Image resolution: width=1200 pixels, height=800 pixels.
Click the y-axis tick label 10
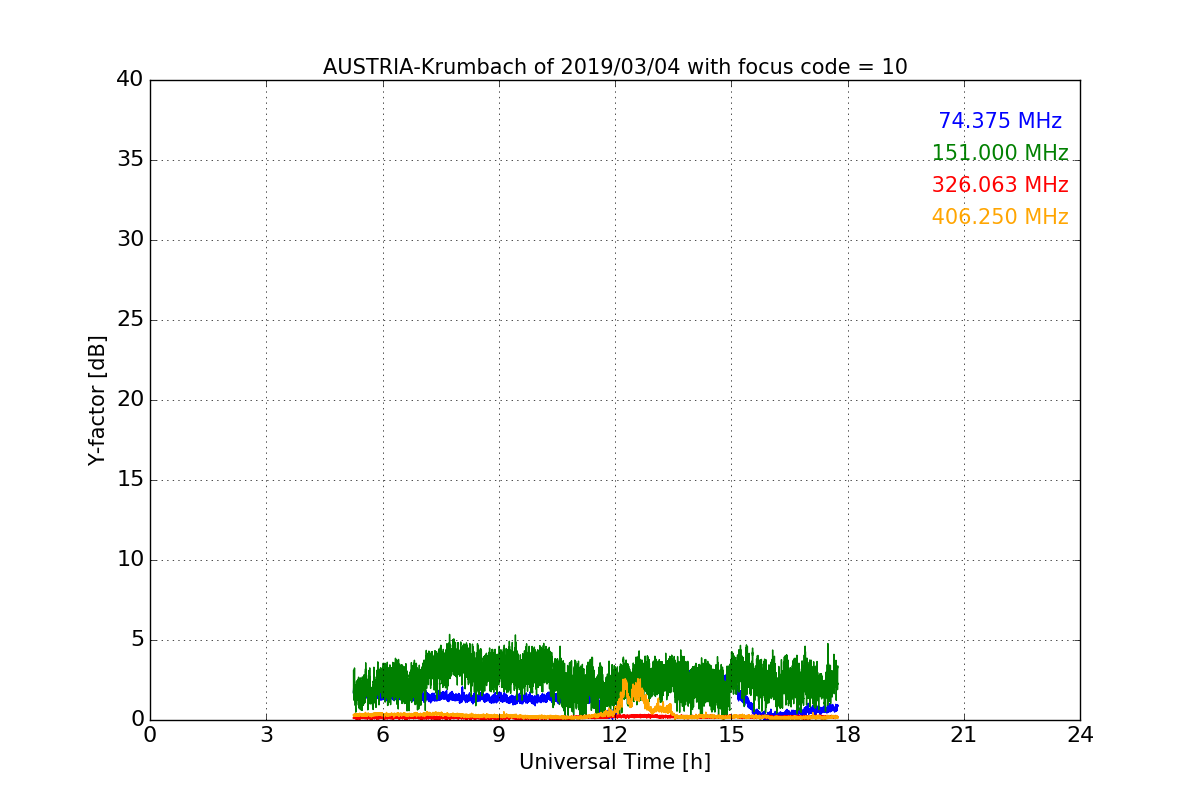coord(130,559)
